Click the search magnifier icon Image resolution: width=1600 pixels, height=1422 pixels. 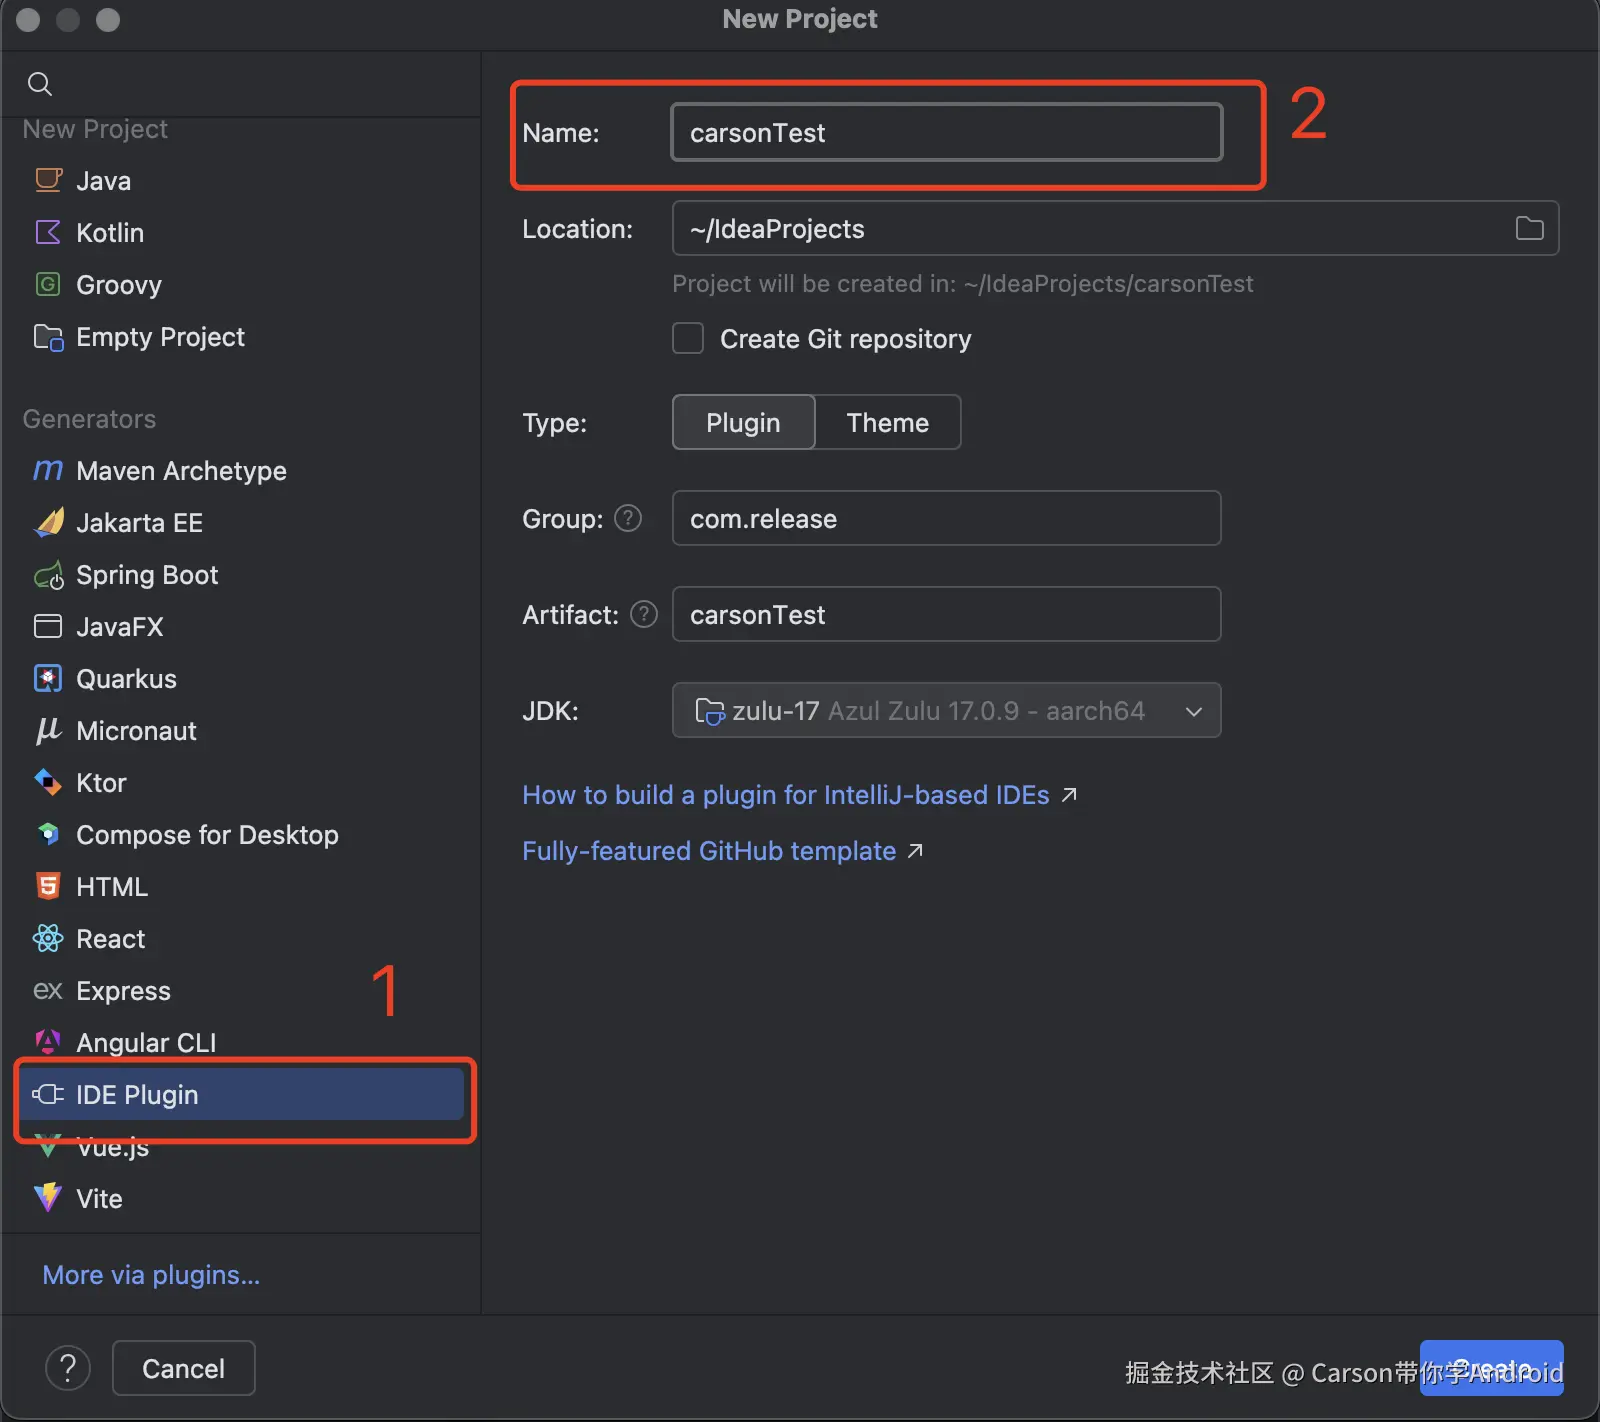(x=40, y=84)
